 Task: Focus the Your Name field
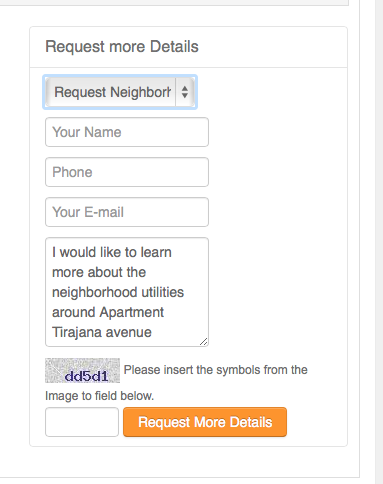pos(127,132)
